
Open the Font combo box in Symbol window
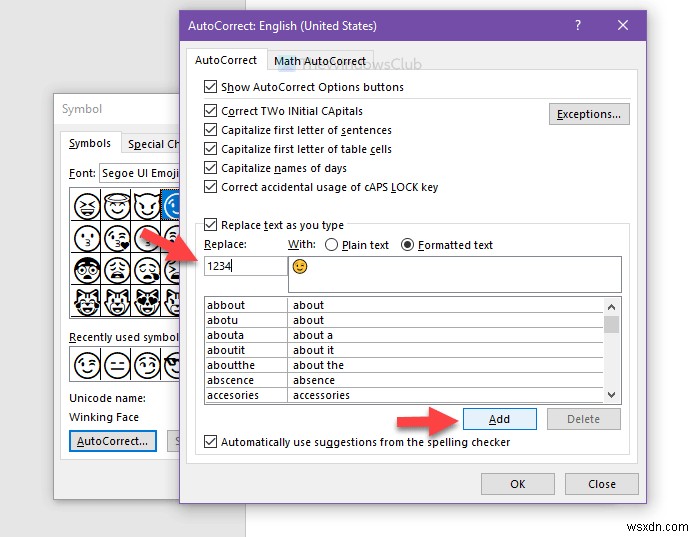(139, 173)
